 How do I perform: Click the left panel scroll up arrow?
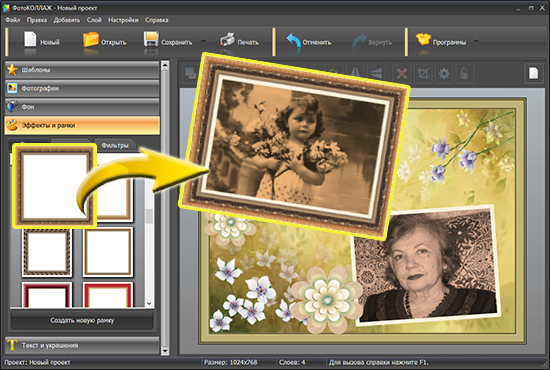(x=165, y=66)
